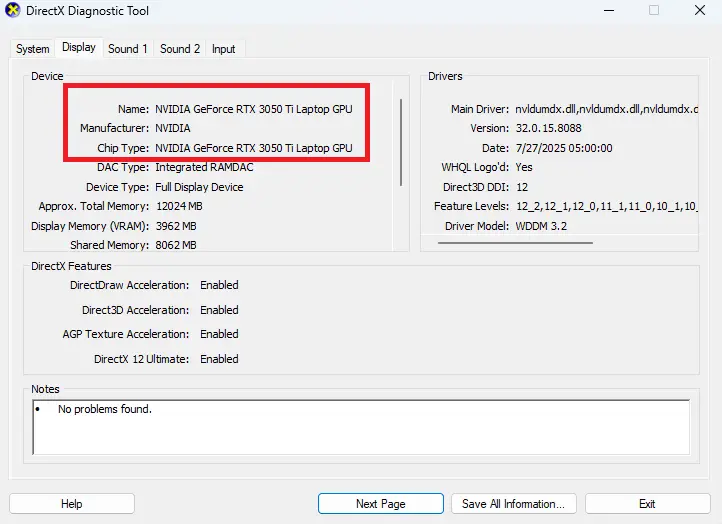Click driver version 32.0.15.8088
722x524 pixels.
tap(548, 128)
